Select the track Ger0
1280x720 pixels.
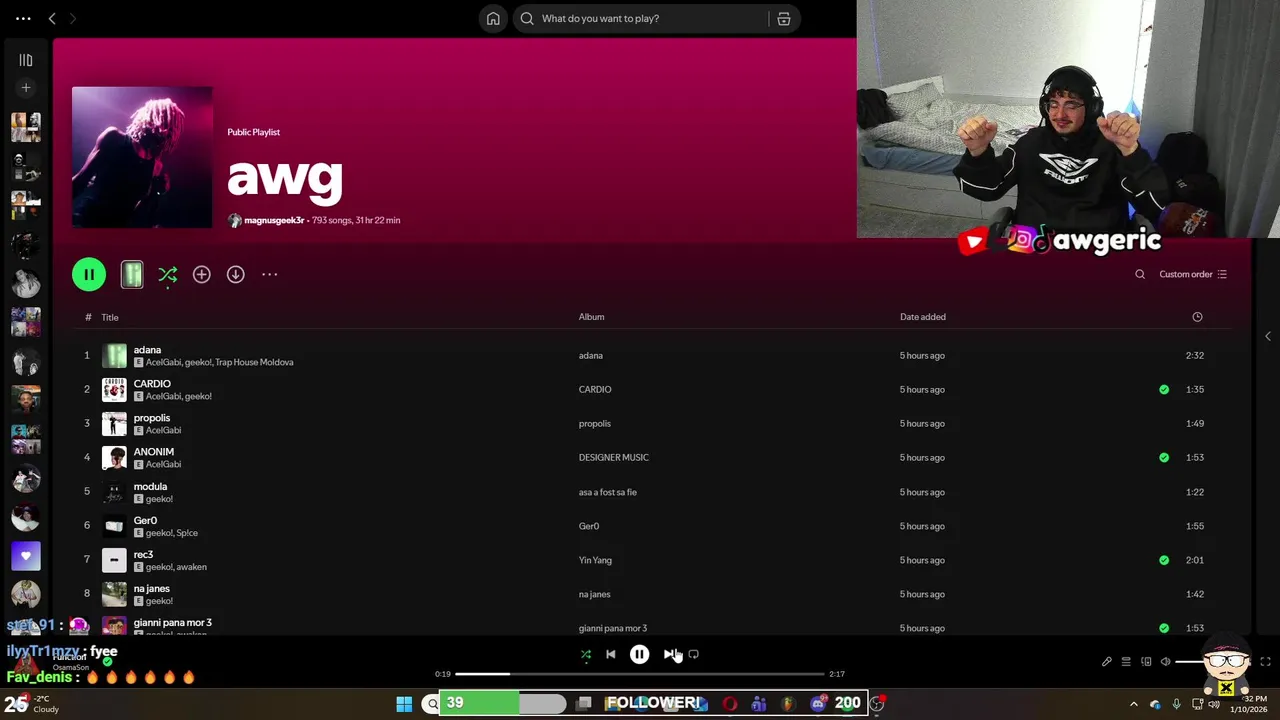click(145, 520)
